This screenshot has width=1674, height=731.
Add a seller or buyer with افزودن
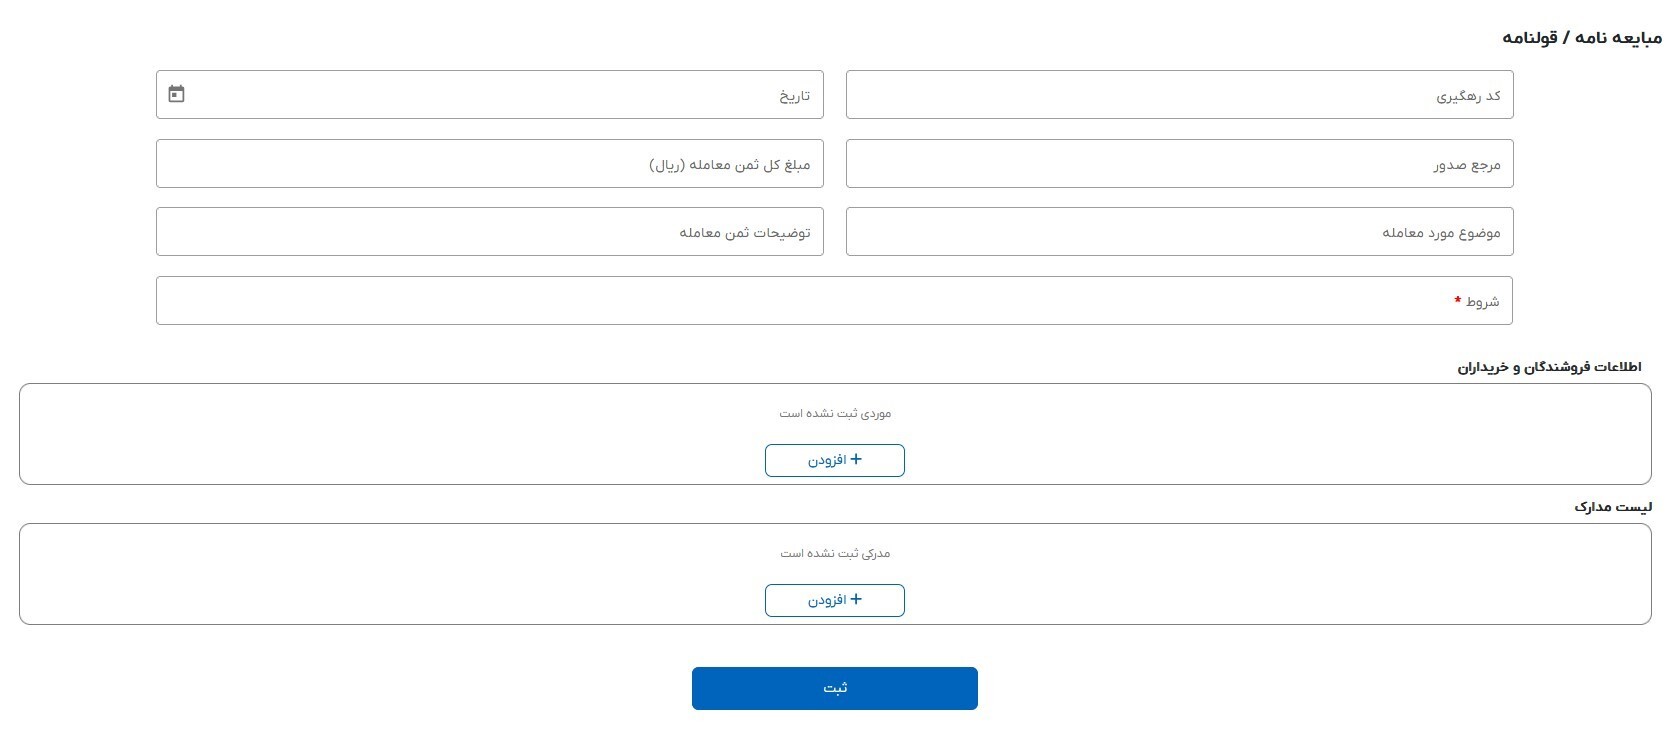point(835,460)
